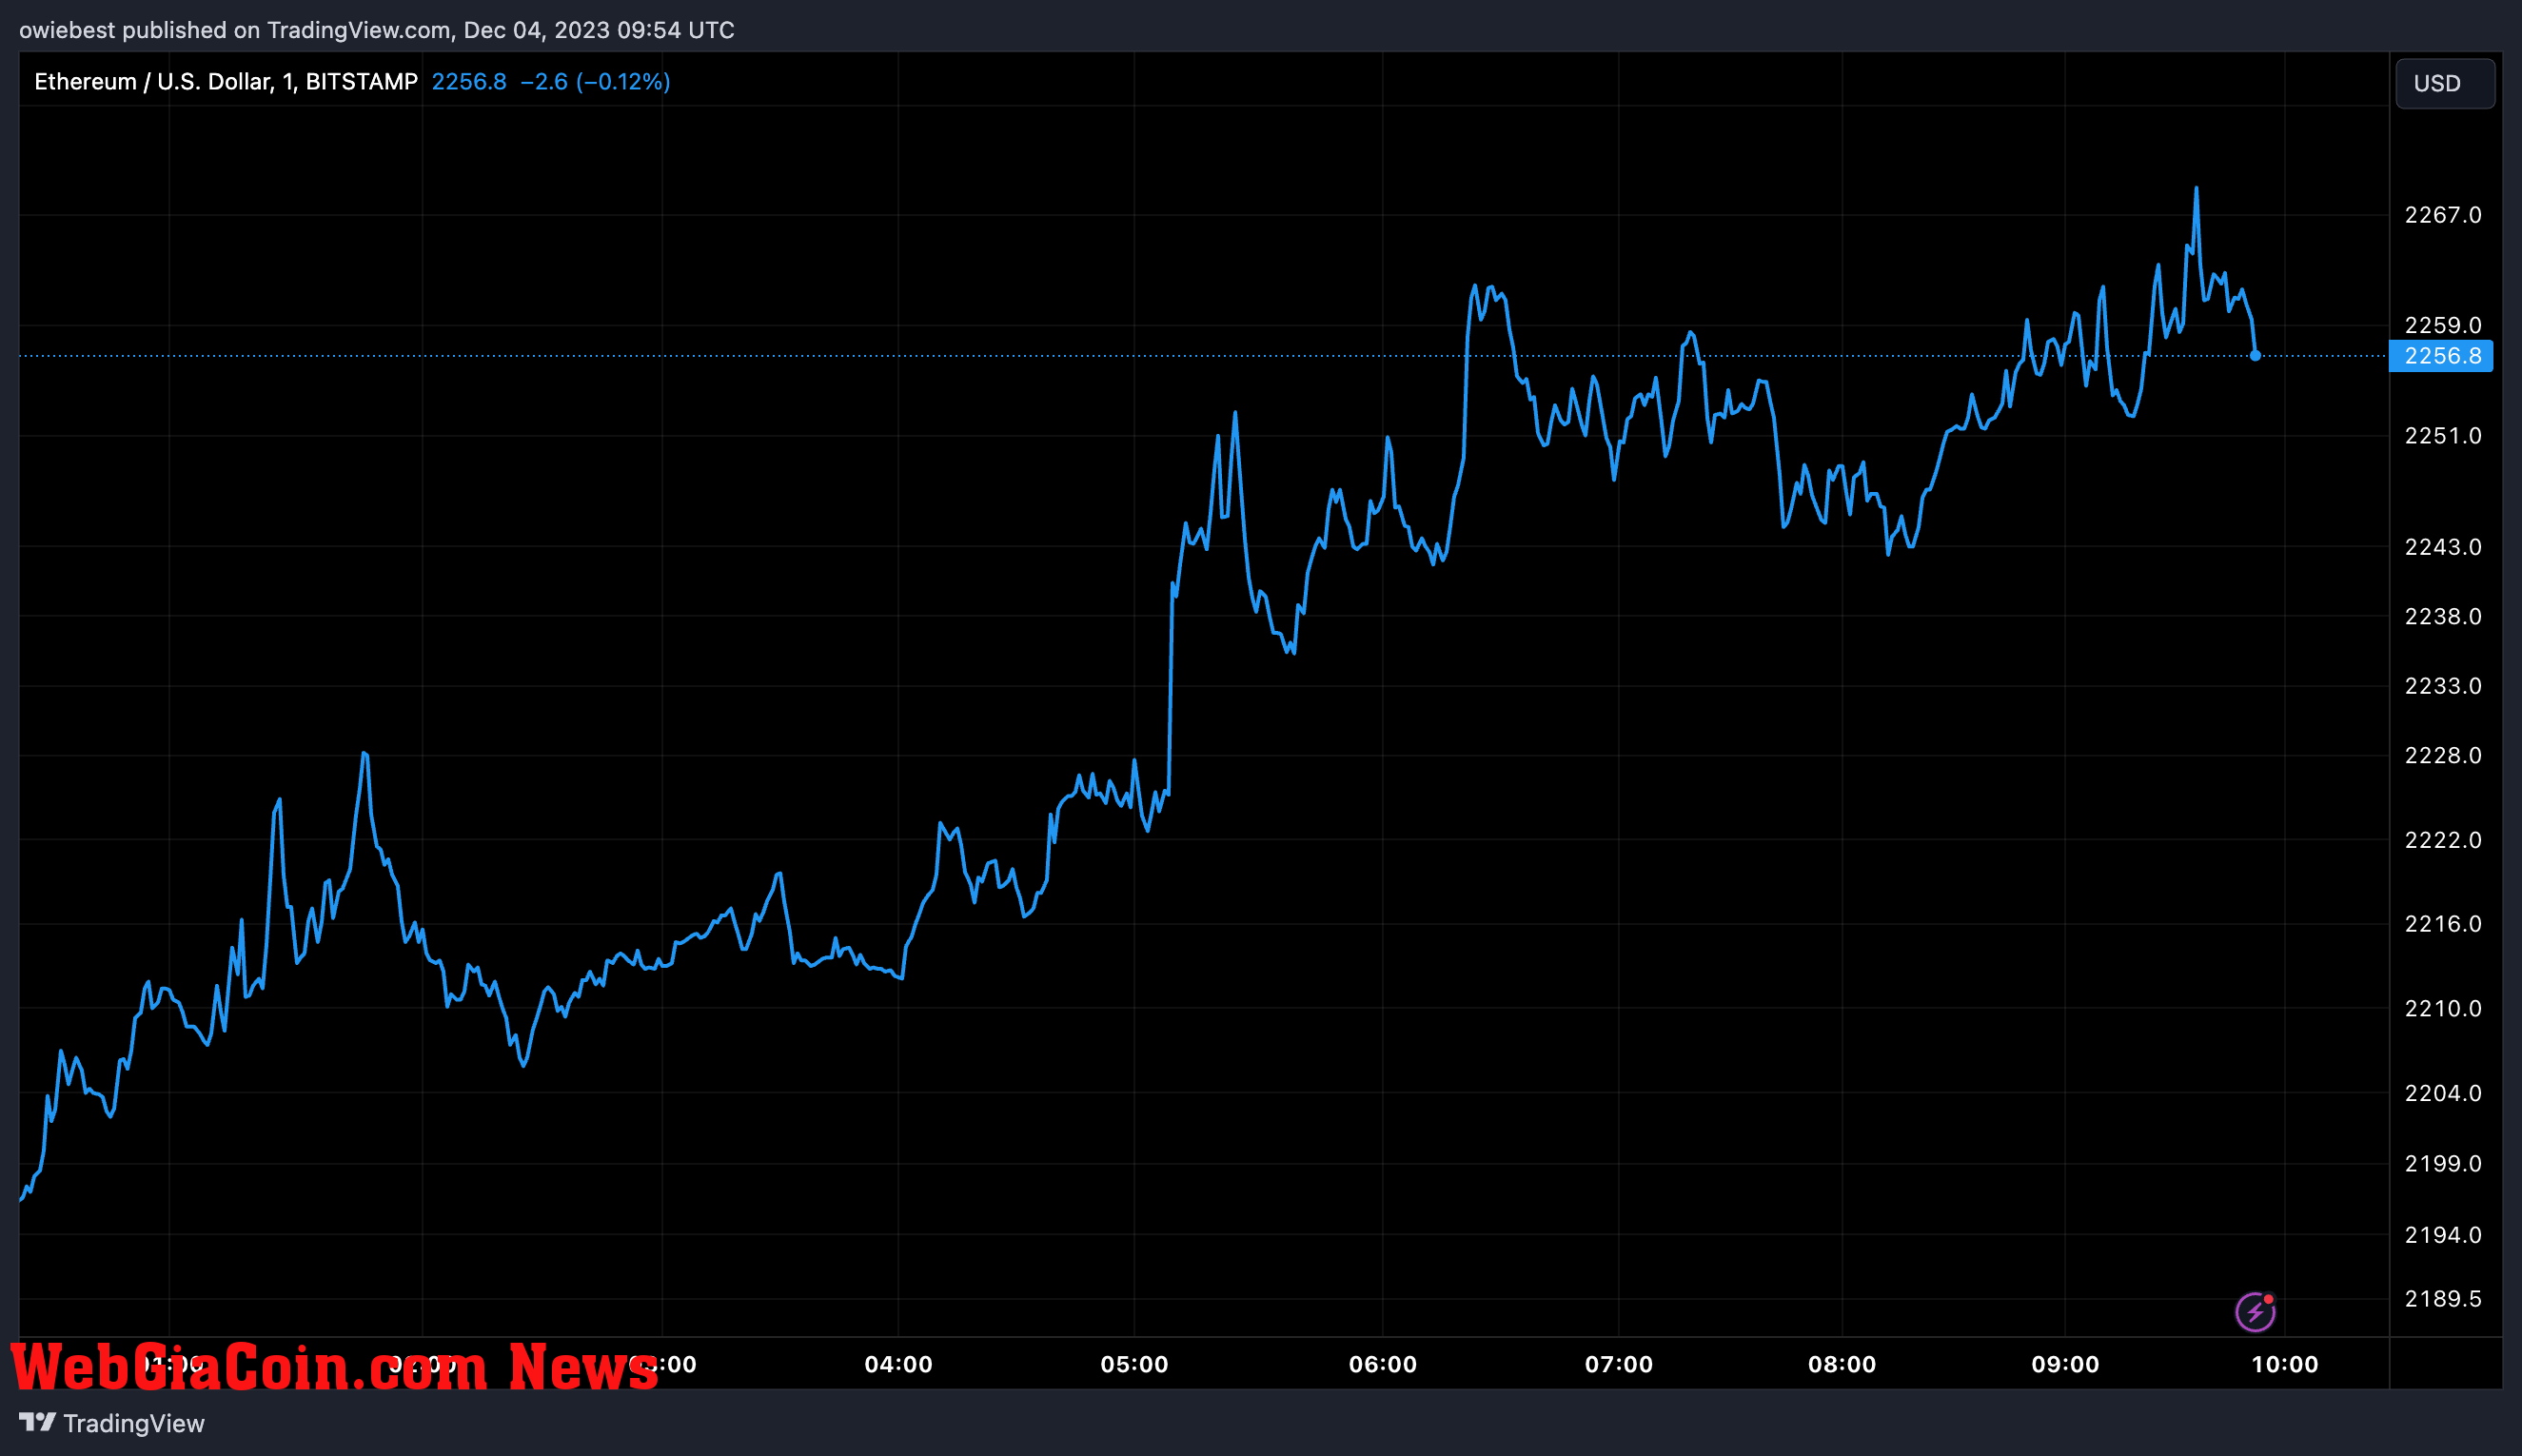Click the 2259.0 price axis label
This screenshot has width=2522, height=1456.
coord(2442,325)
